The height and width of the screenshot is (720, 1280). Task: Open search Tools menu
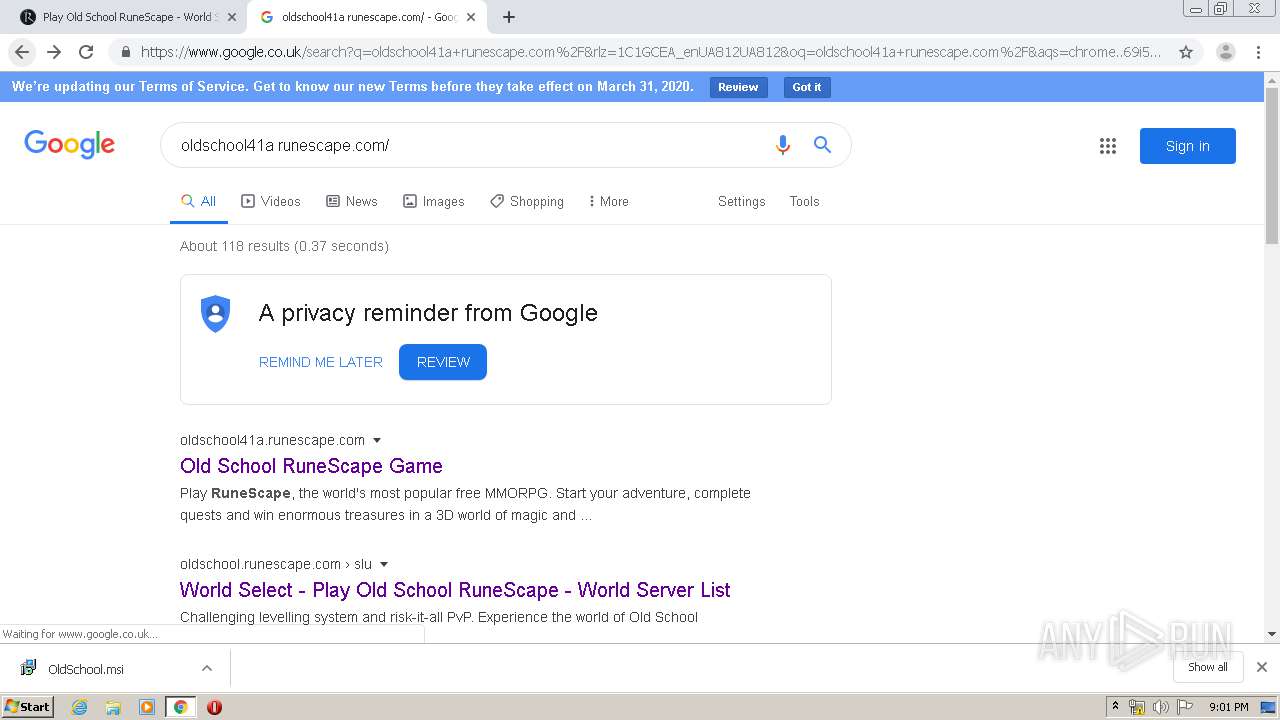click(804, 201)
